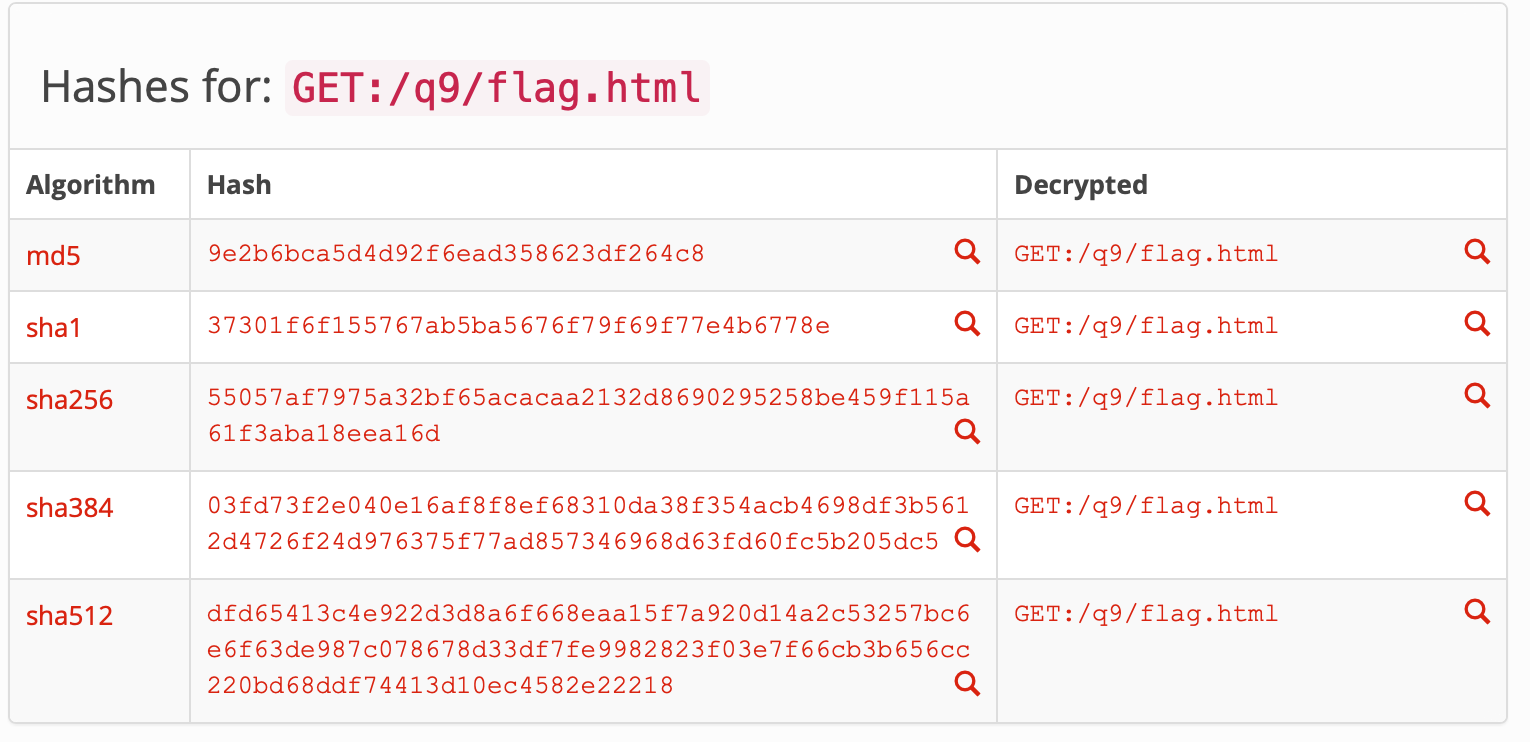Open the sha1 algorithm link

coord(52,327)
